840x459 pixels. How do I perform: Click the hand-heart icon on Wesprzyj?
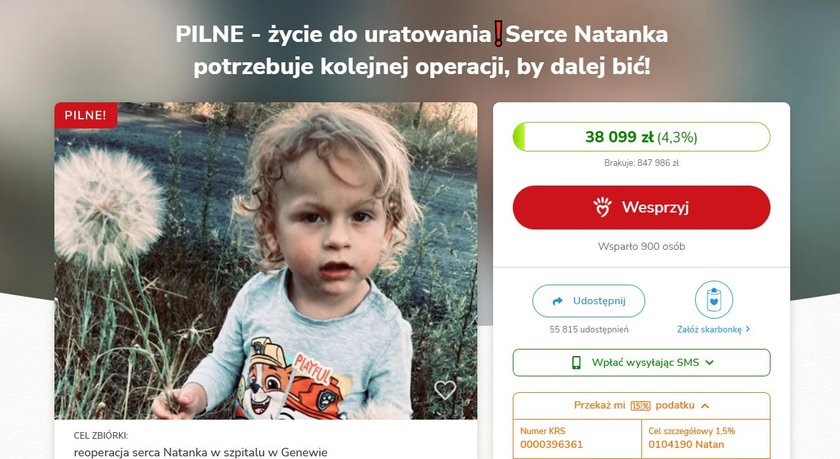coord(602,207)
